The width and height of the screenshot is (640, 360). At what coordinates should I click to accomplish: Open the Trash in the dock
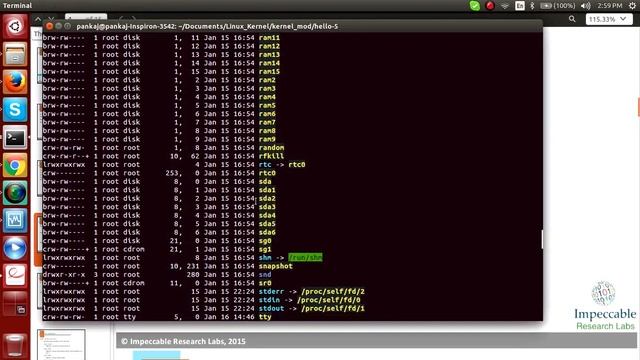pos(15,345)
